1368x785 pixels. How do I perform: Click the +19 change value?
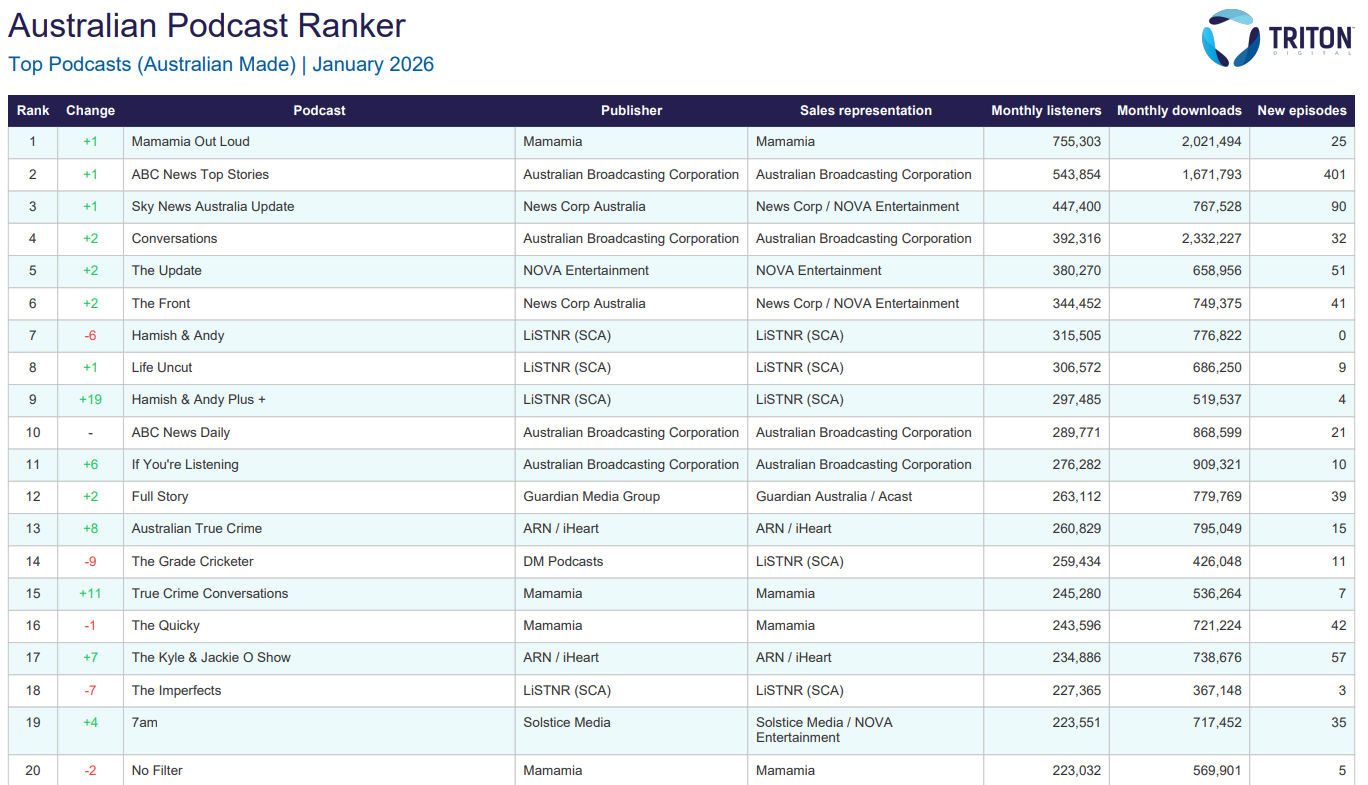click(x=90, y=399)
